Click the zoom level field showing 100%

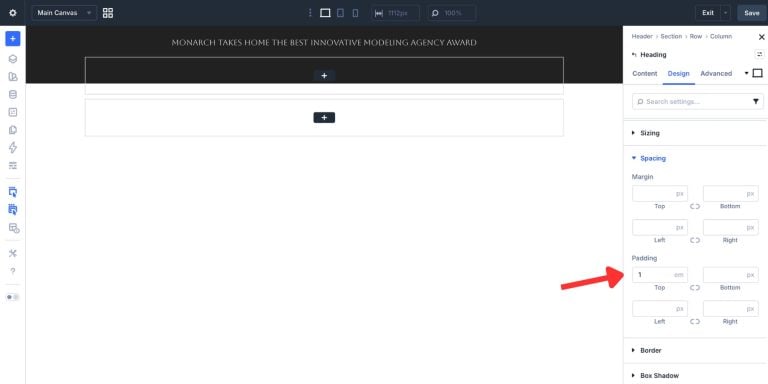point(452,13)
